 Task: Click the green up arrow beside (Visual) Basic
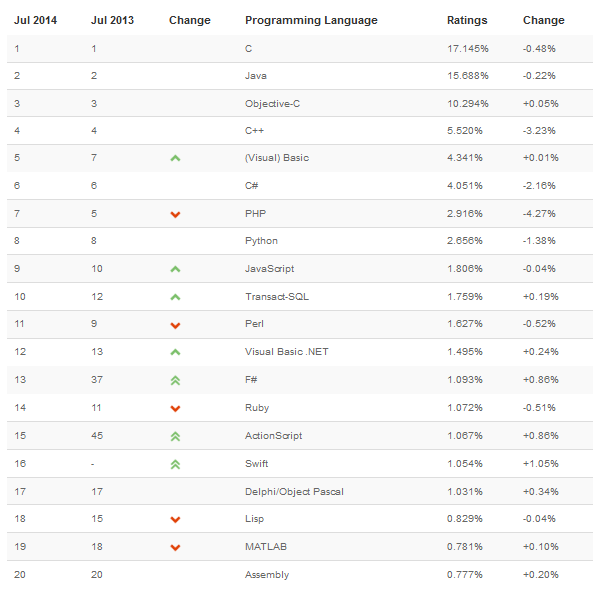175,158
